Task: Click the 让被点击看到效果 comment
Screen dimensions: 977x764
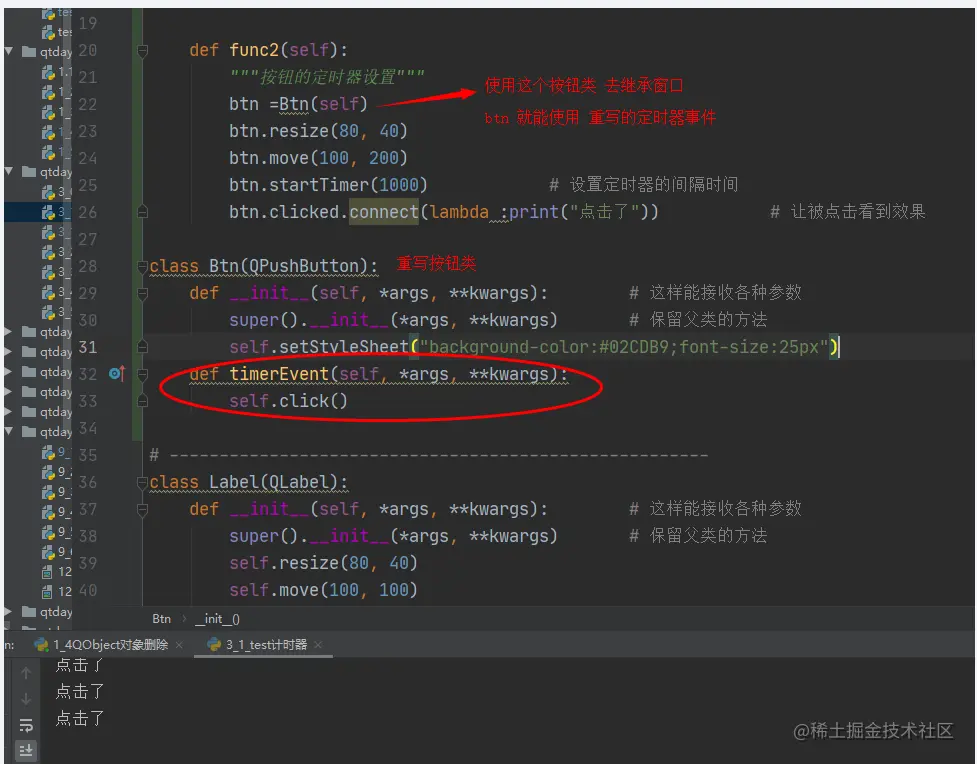Action: [x=847, y=212]
